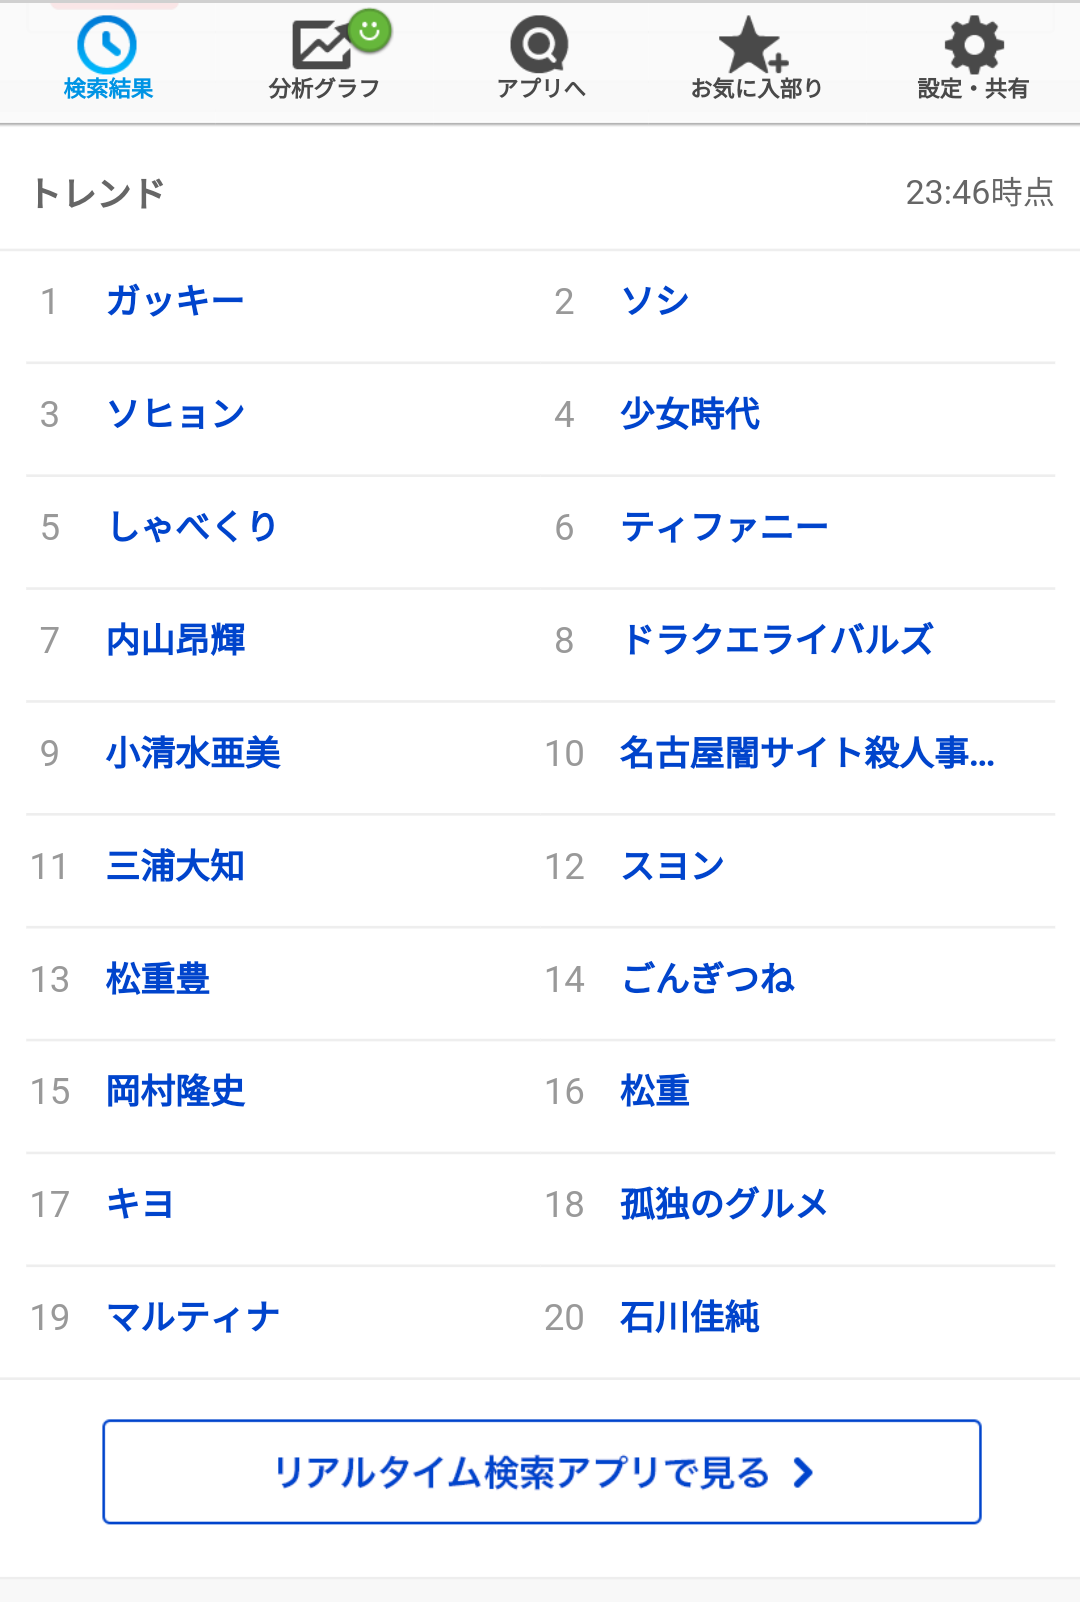1080x1602 pixels.
Task: Open the 分析グラフ chart icon
Action: (x=323, y=46)
